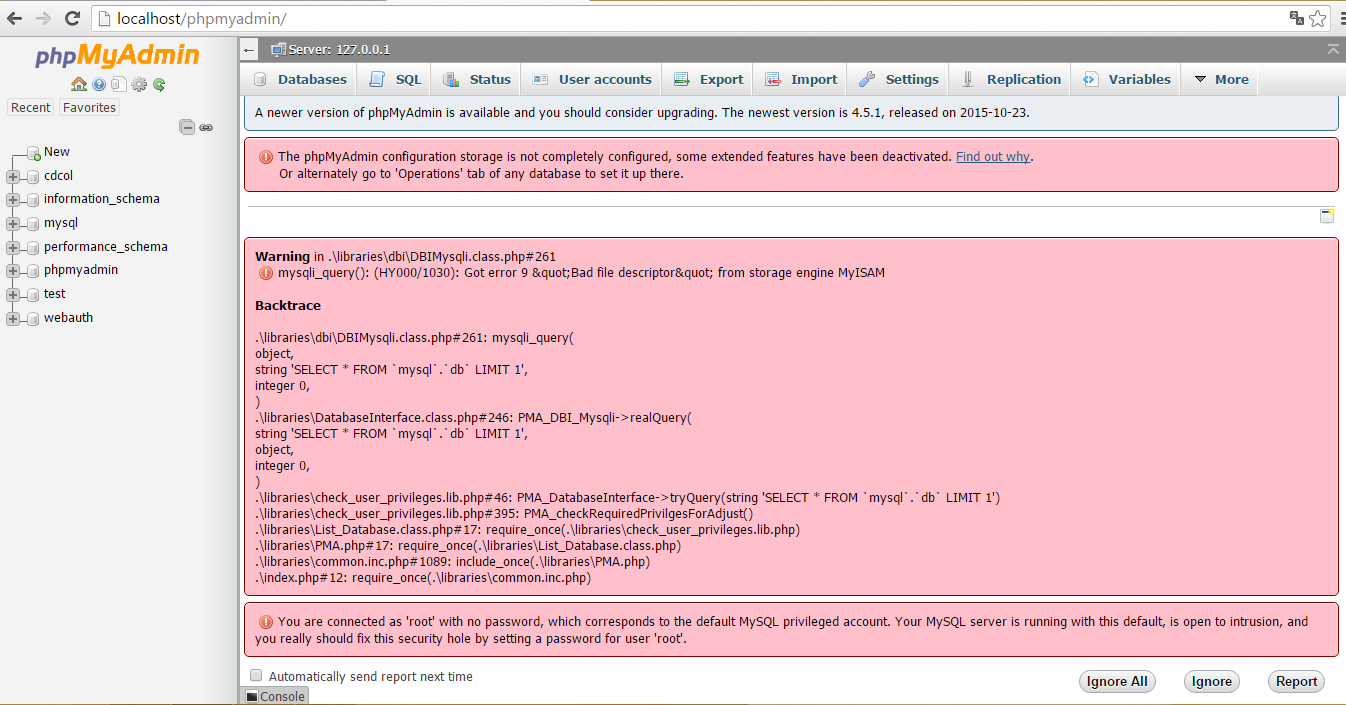Viewport: 1346px width, 705px height.
Task: Click the Console window icon
Action: point(252,696)
